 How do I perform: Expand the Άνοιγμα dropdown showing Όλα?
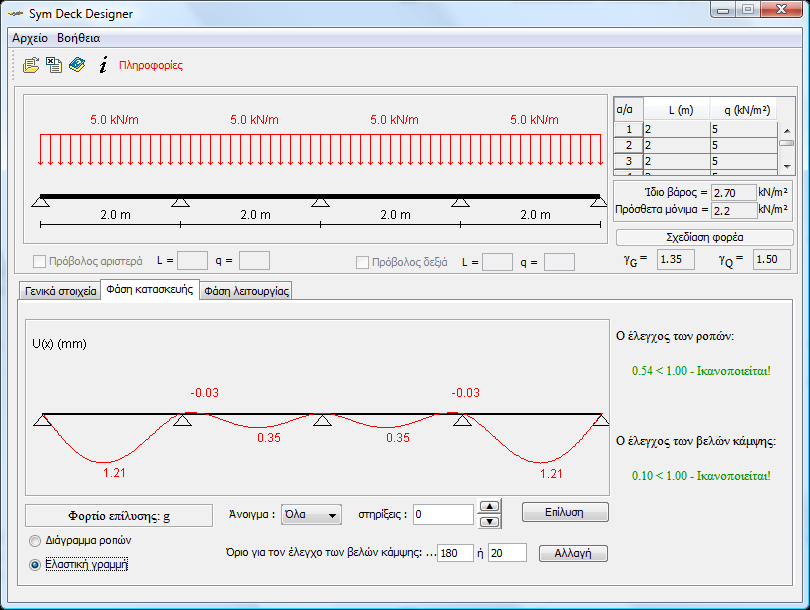[311, 514]
